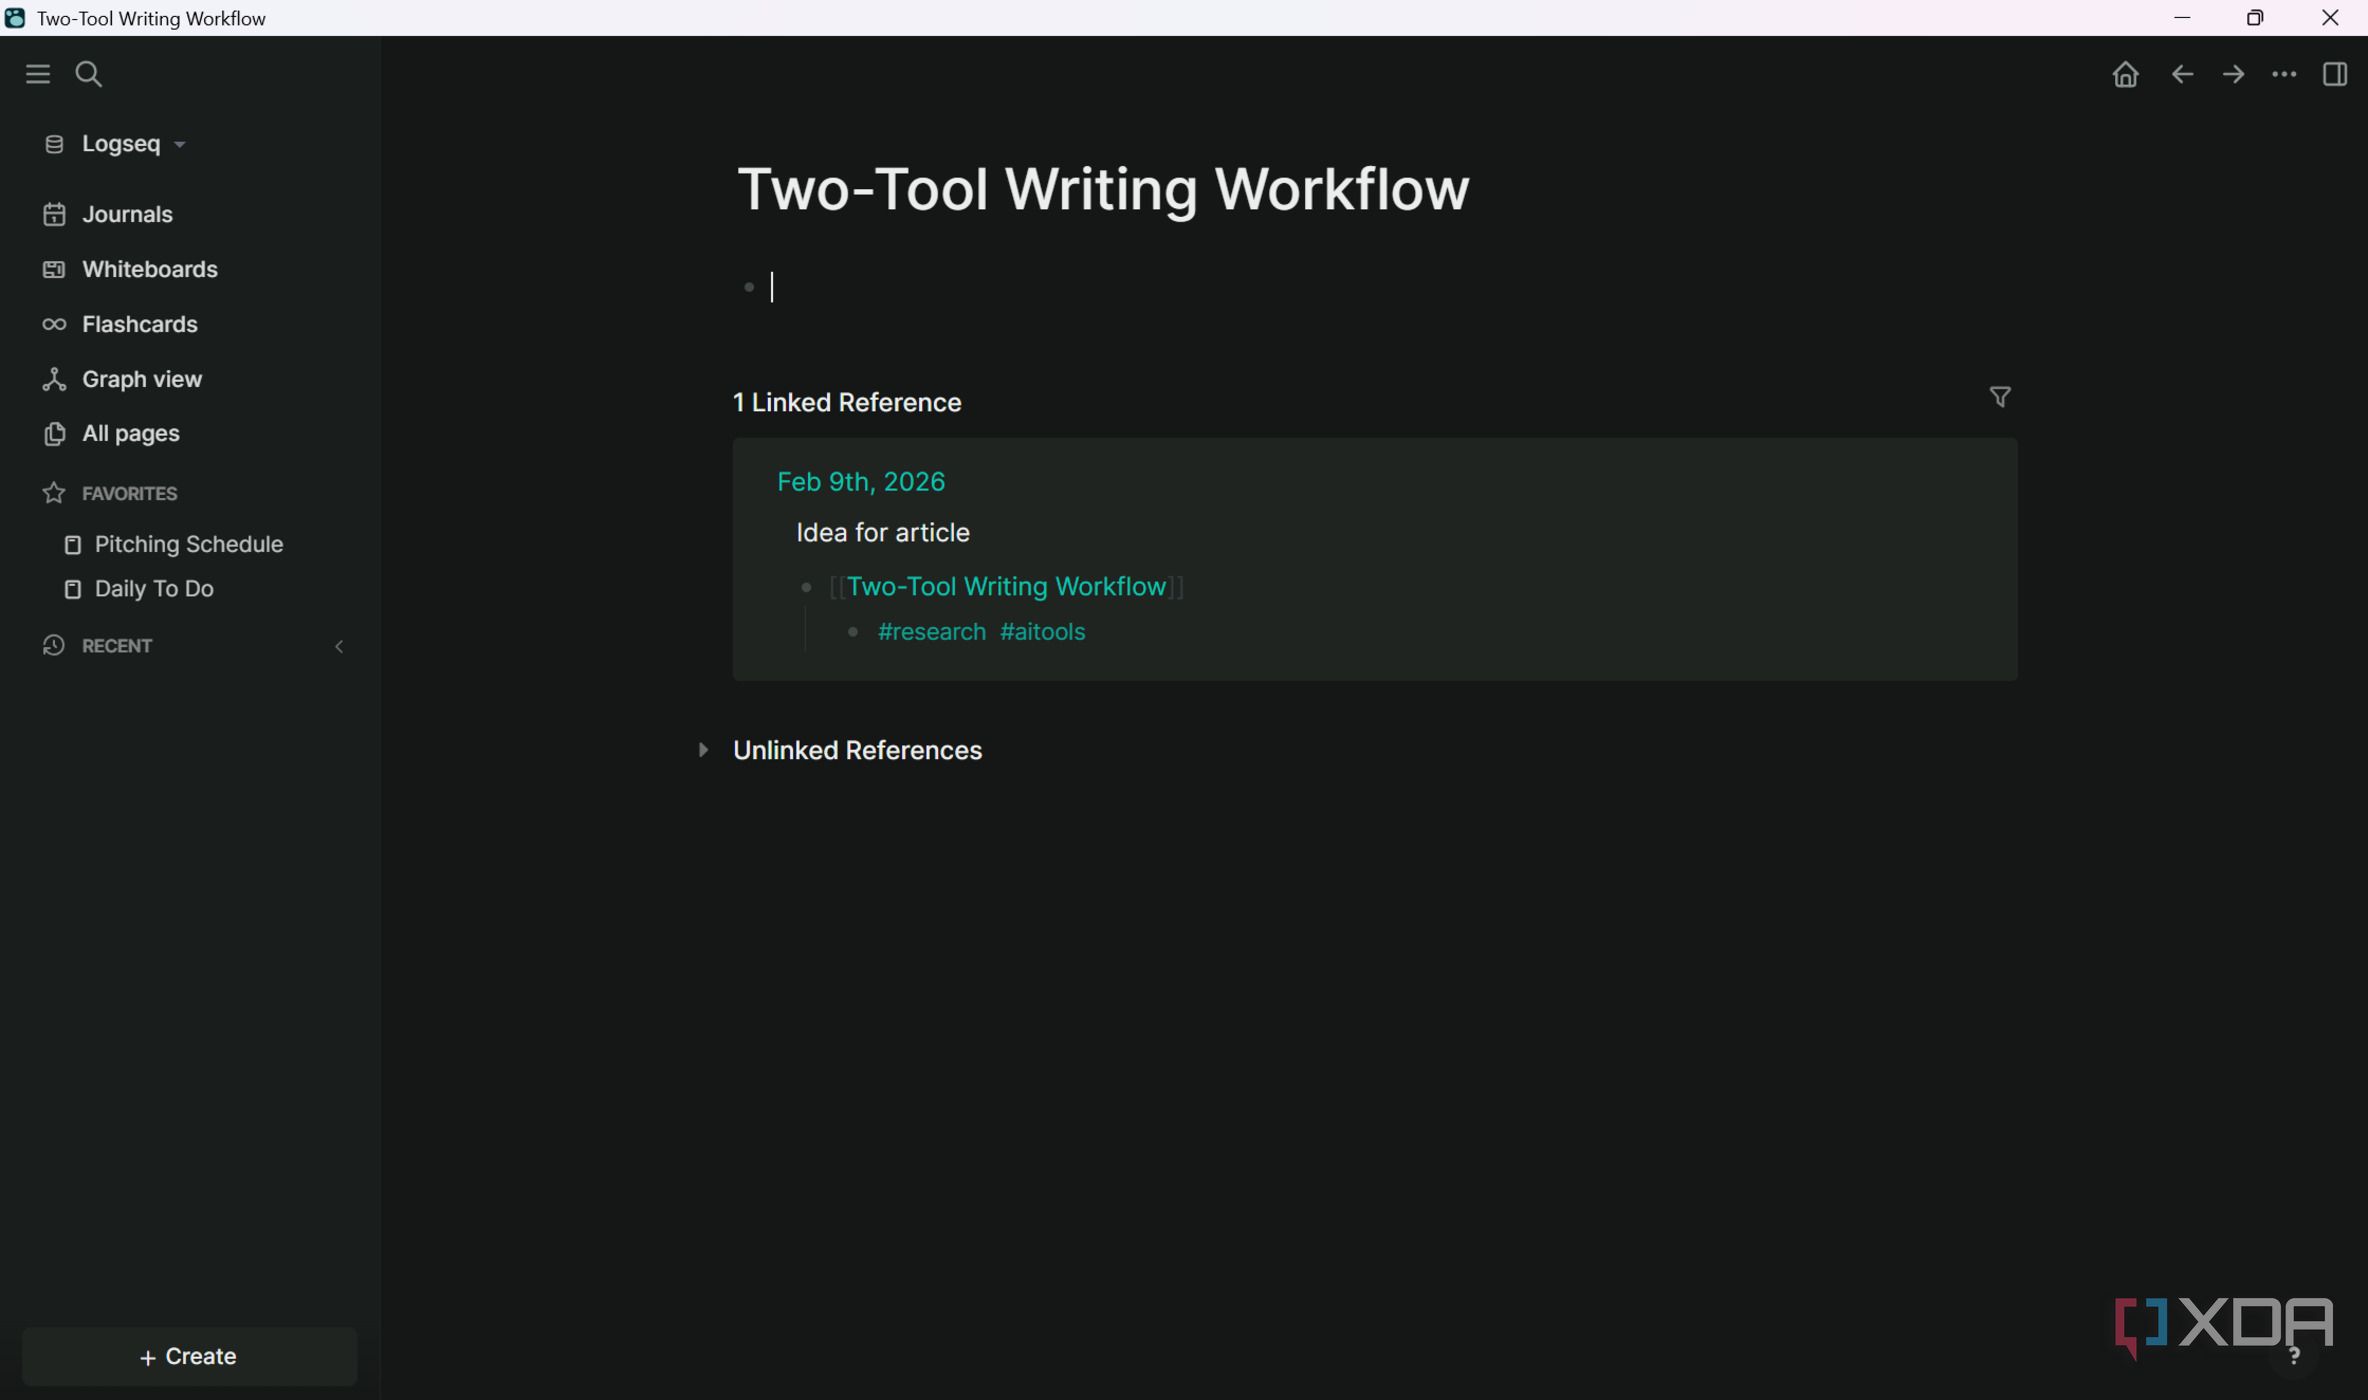Click the Unlinked References heading text
Viewport: 2368px width, 1400px height.
tap(857, 751)
